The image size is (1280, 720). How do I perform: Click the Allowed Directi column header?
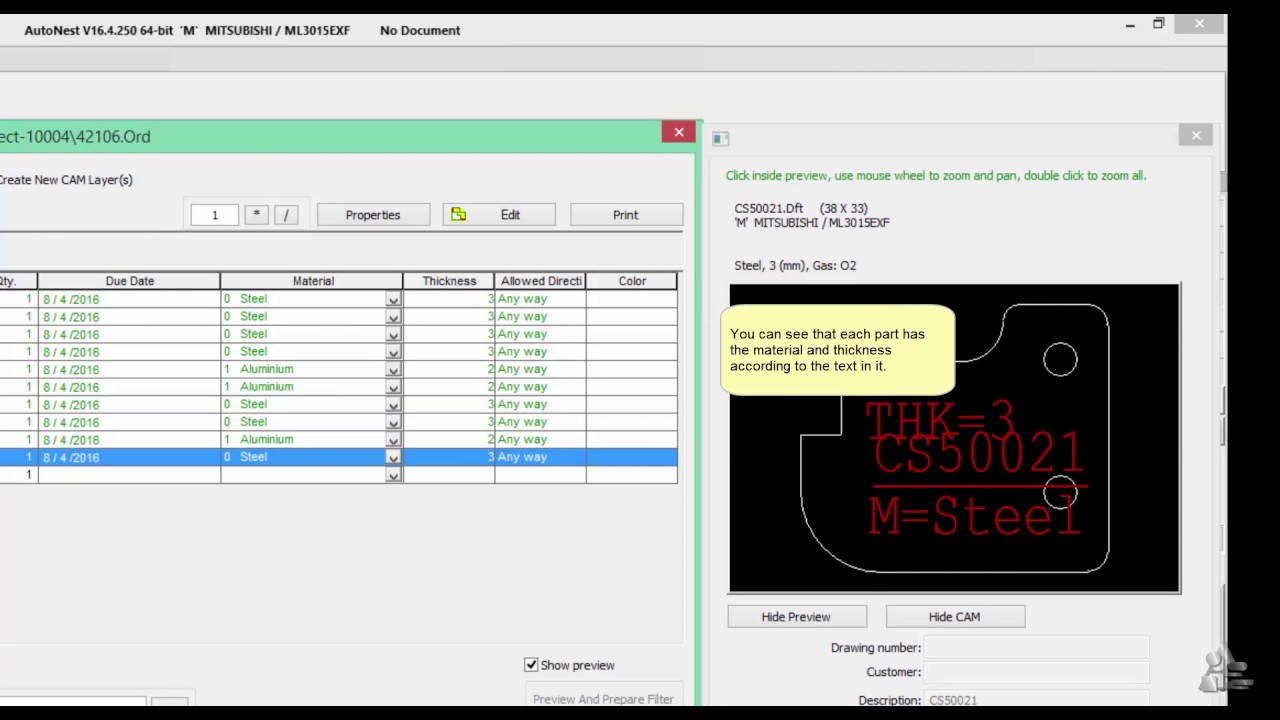[x=541, y=281]
